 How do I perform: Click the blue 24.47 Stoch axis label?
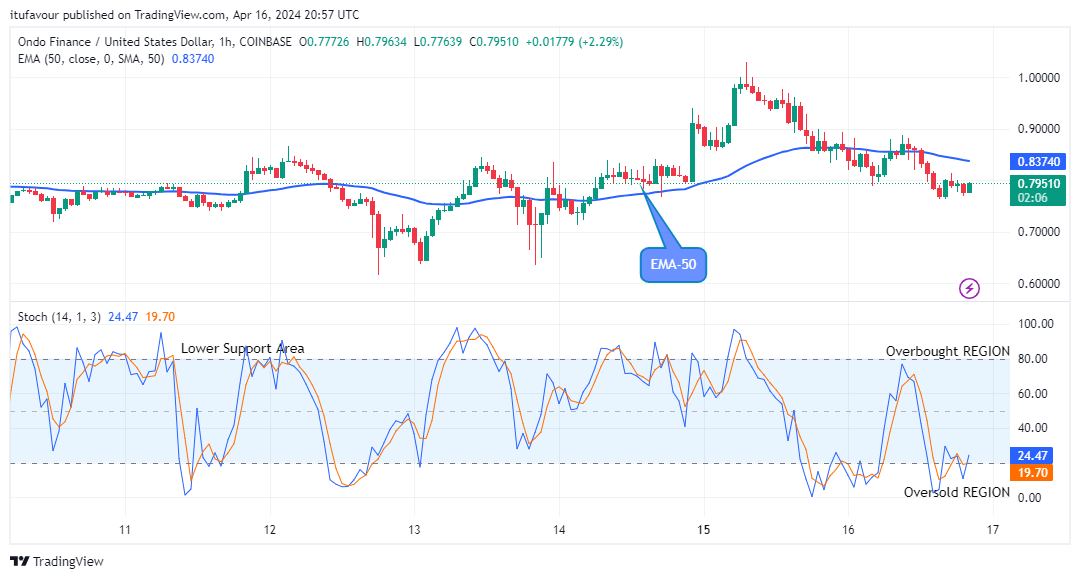[1032, 456]
